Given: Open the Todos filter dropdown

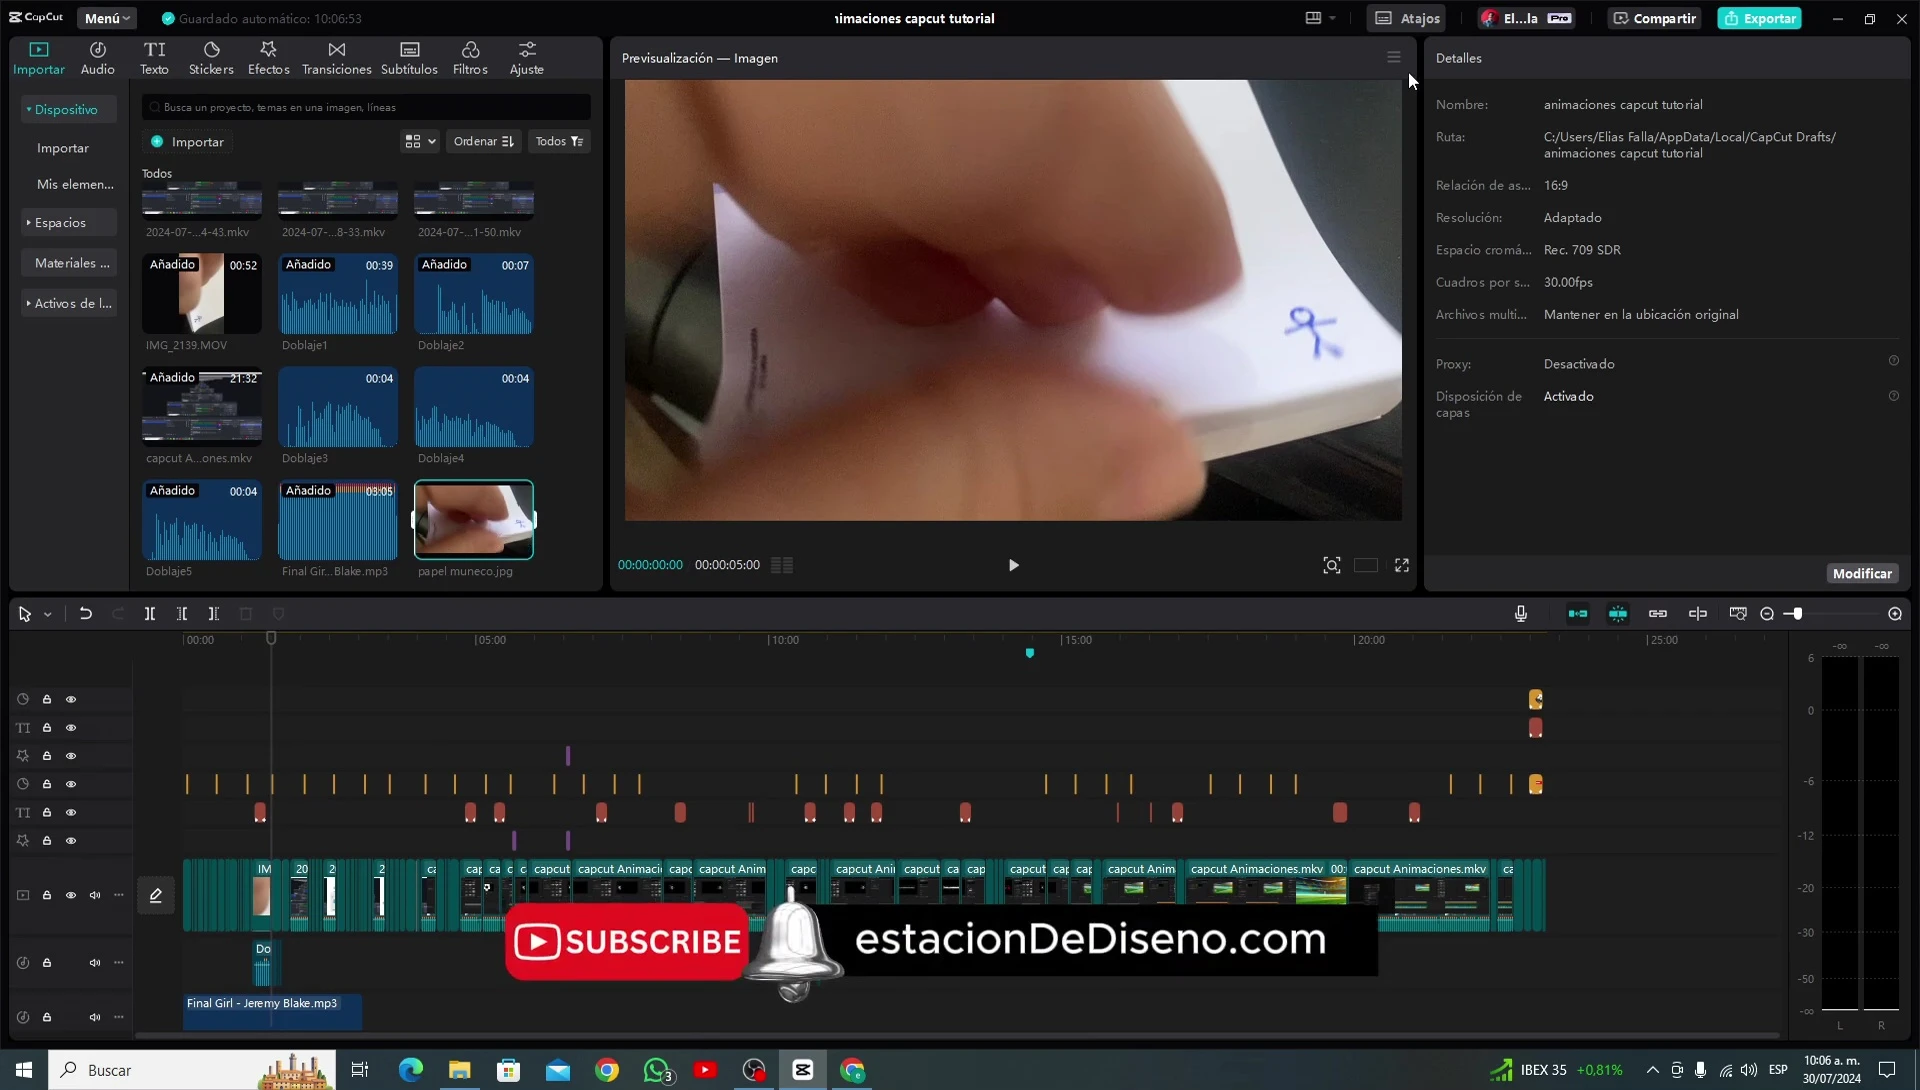Looking at the screenshot, I should (x=559, y=142).
